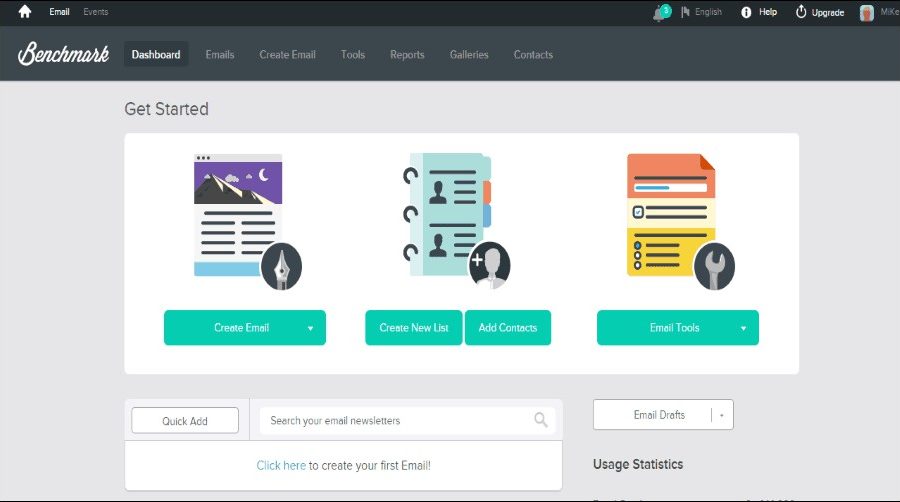Click the Benchmark logo
The height and width of the screenshot is (502, 900).
coord(62,54)
